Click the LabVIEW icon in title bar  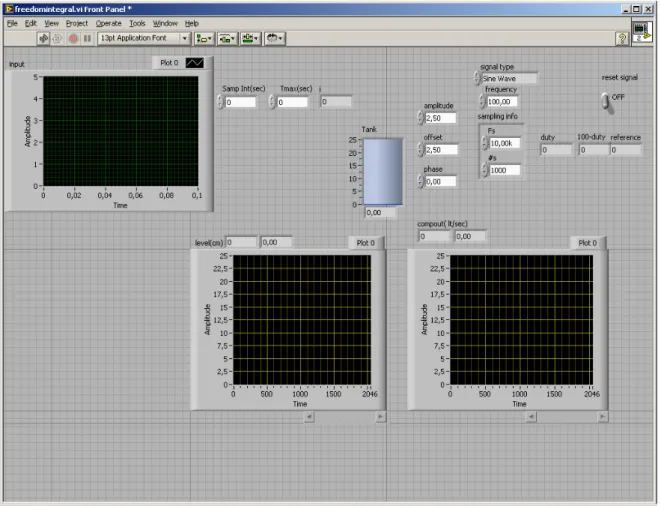click(8, 9)
